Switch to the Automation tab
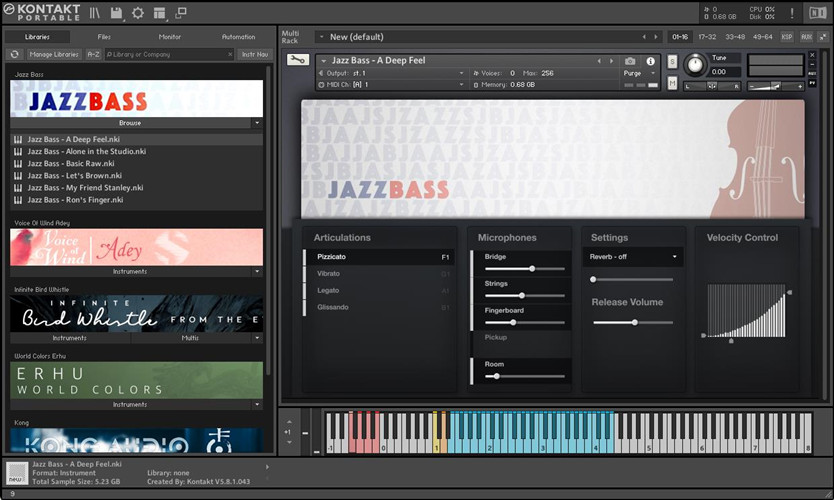The image size is (834, 500). coord(238,37)
